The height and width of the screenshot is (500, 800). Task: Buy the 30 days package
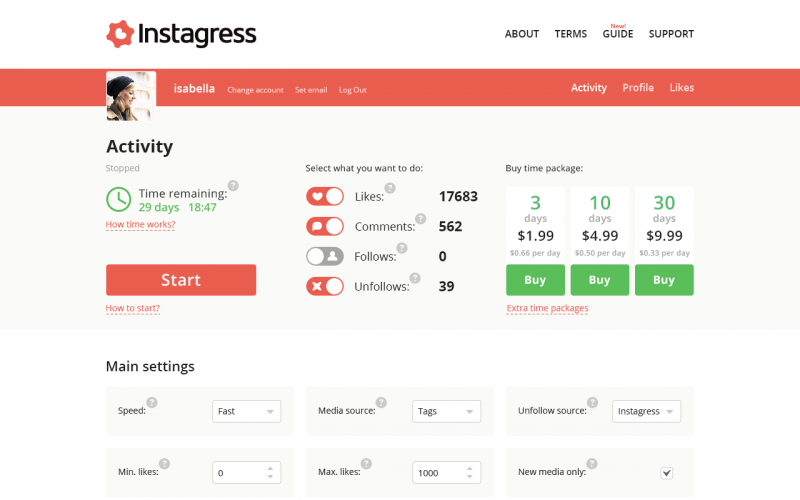pos(664,280)
